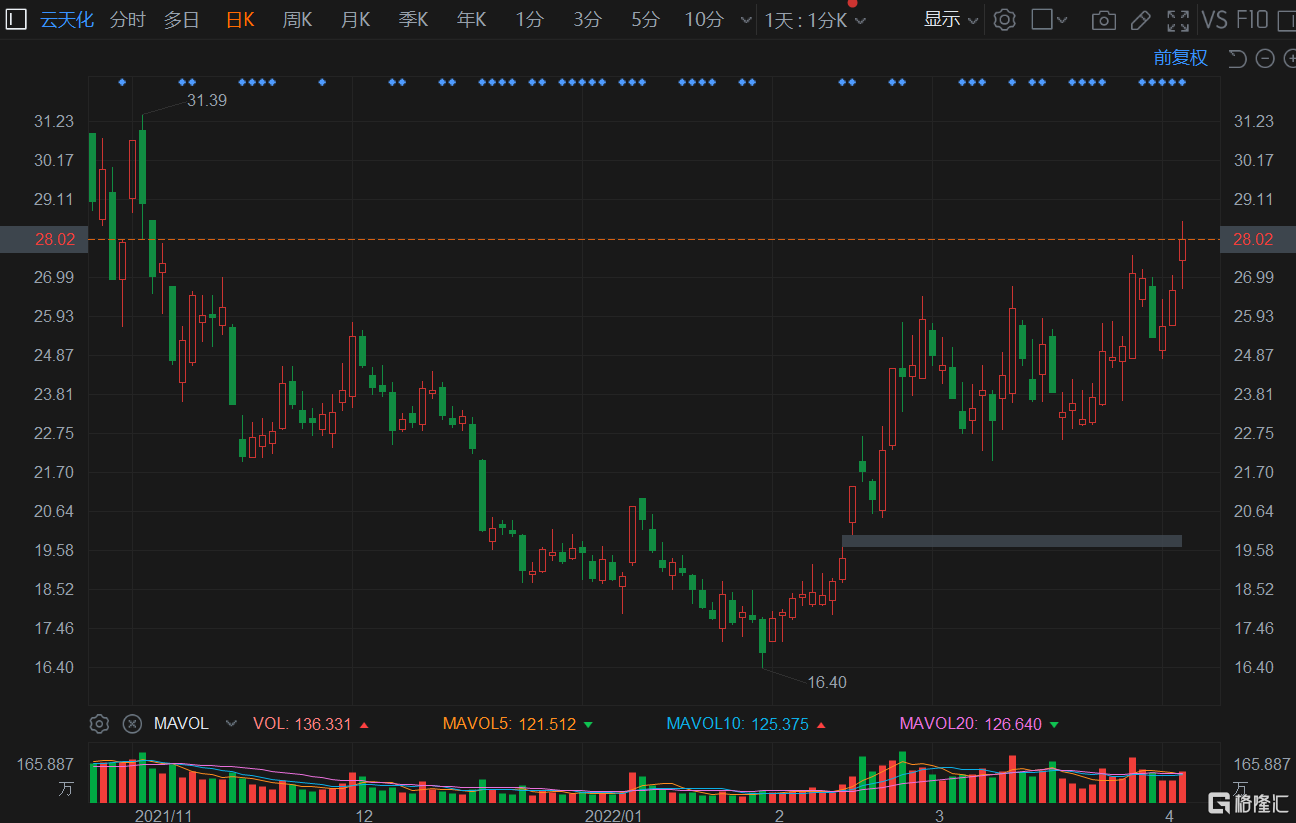Expand the MAVOL indicator selector arrow
Viewport: 1296px width, 823px height.
(x=232, y=723)
